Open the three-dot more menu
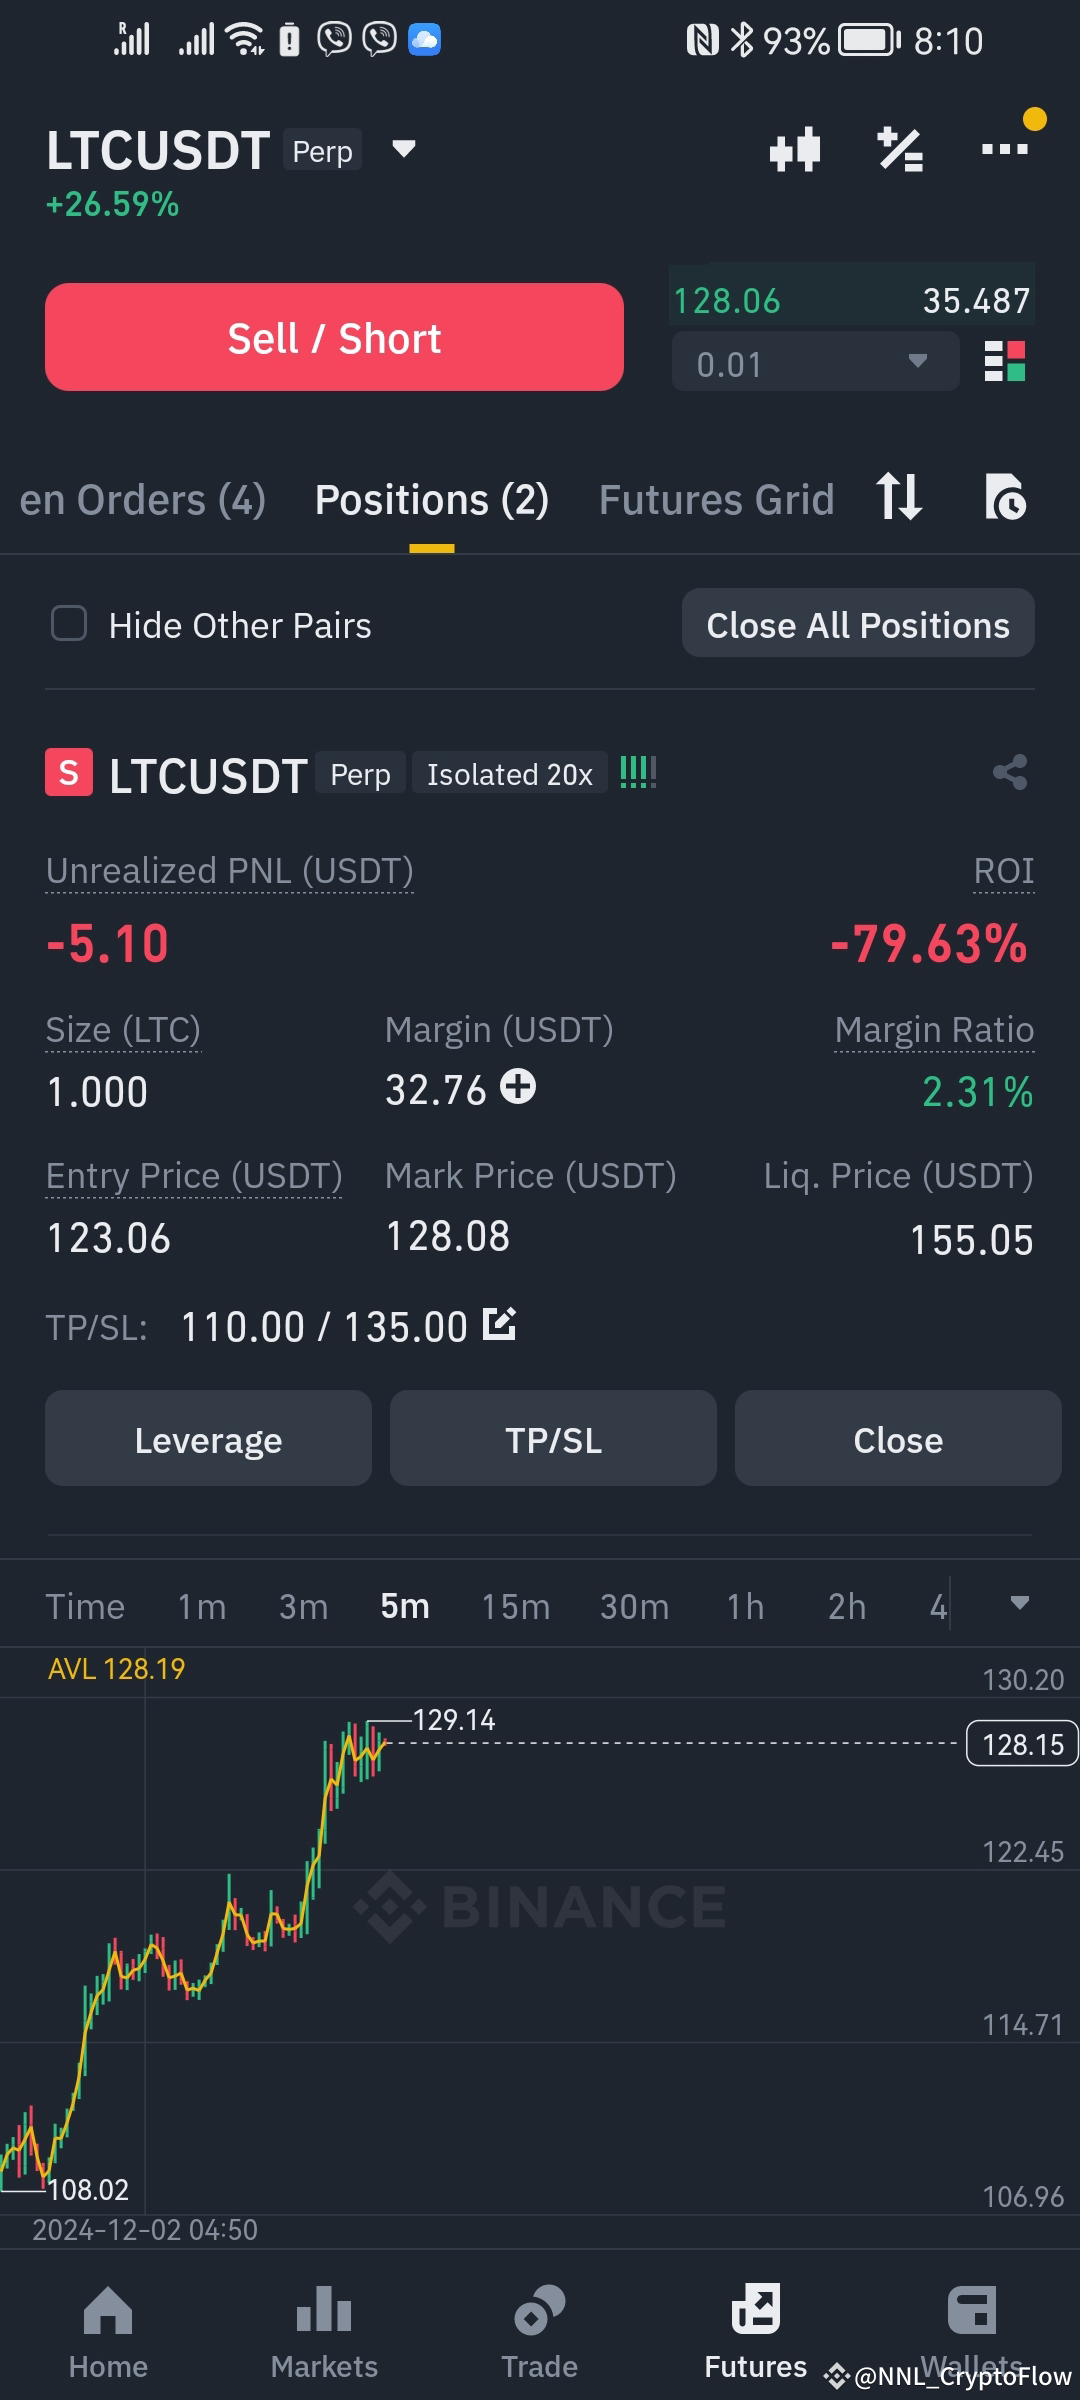Viewport: 1080px width, 2400px height. [x=1005, y=150]
